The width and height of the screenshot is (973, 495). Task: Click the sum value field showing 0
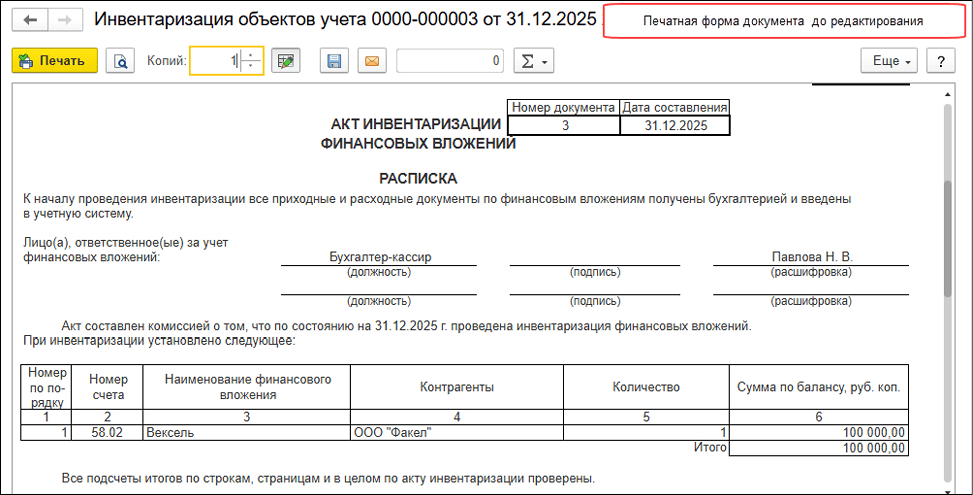point(450,61)
